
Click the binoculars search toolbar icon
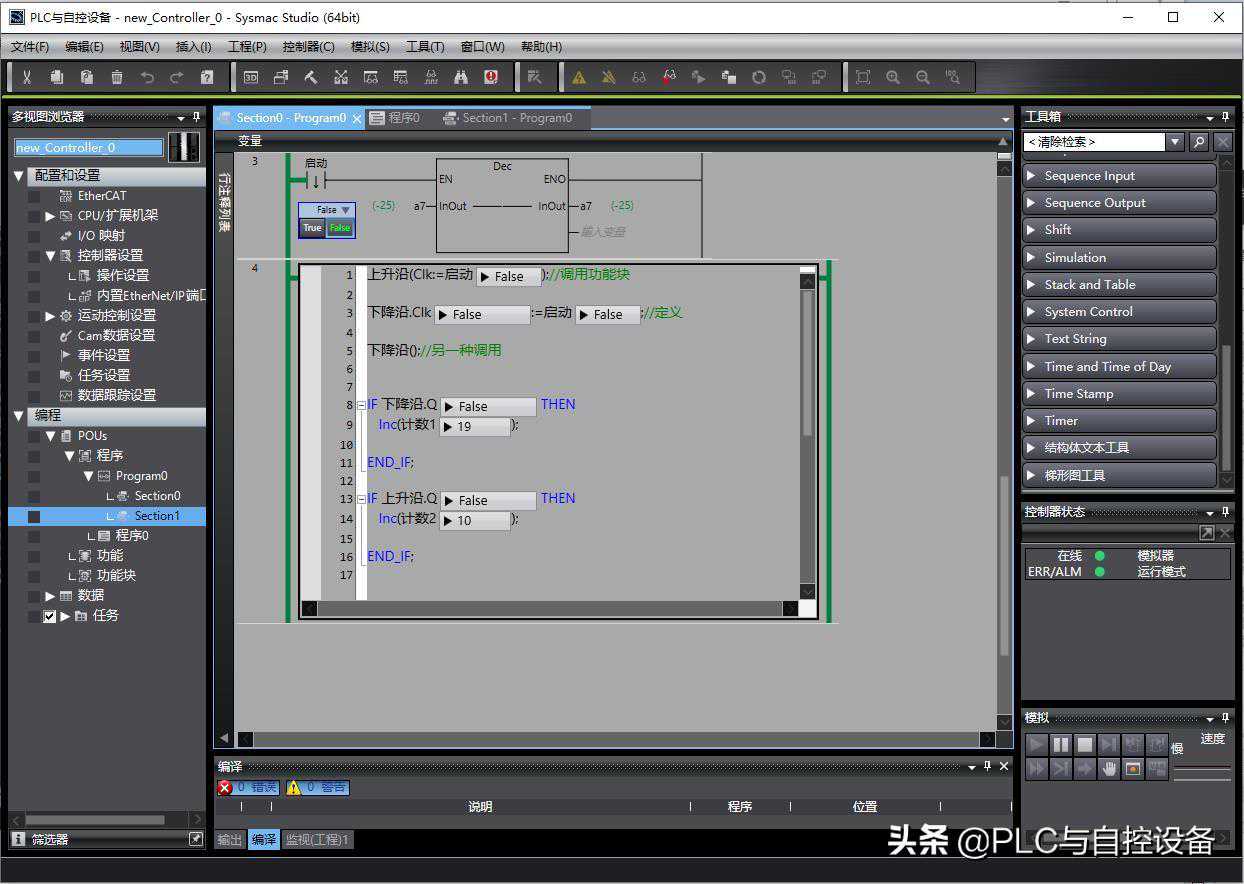tap(461, 77)
